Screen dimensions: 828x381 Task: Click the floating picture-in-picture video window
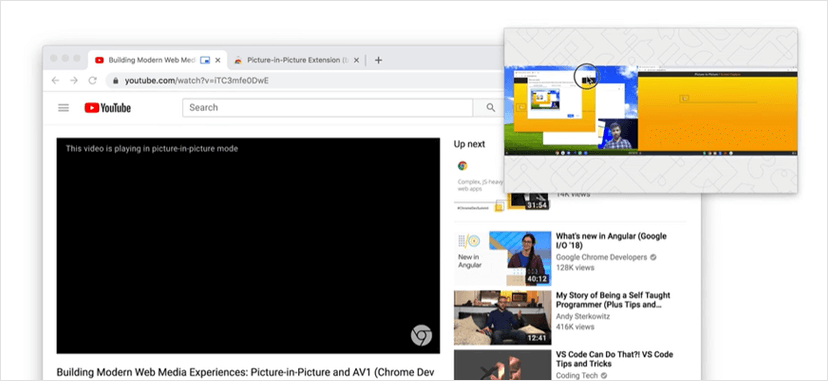(651, 110)
